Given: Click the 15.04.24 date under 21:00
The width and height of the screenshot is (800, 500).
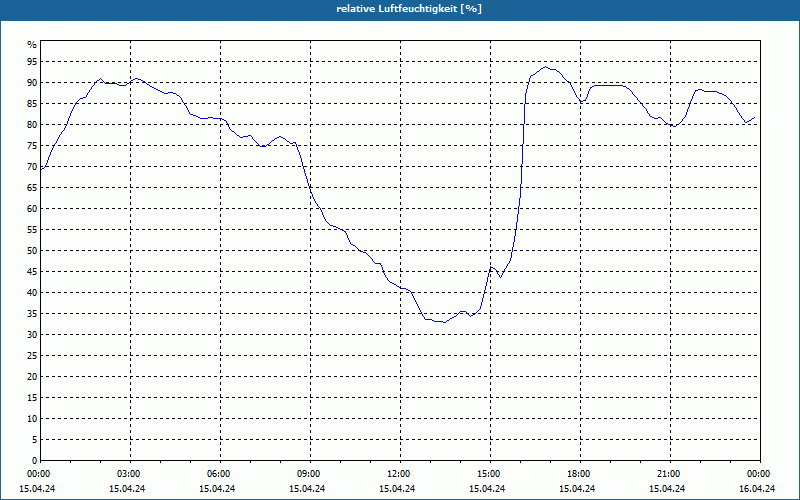Looking at the screenshot, I should 667,489.
